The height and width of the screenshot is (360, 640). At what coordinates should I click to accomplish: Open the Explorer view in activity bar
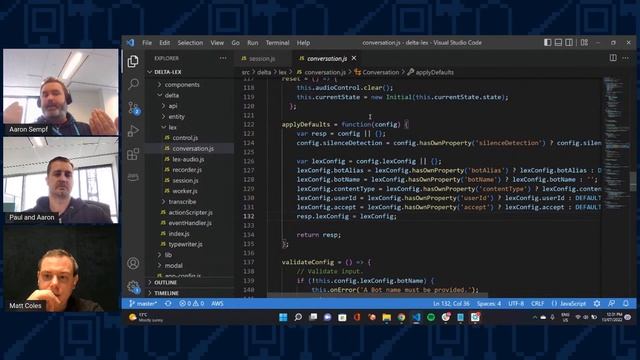point(133,62)
